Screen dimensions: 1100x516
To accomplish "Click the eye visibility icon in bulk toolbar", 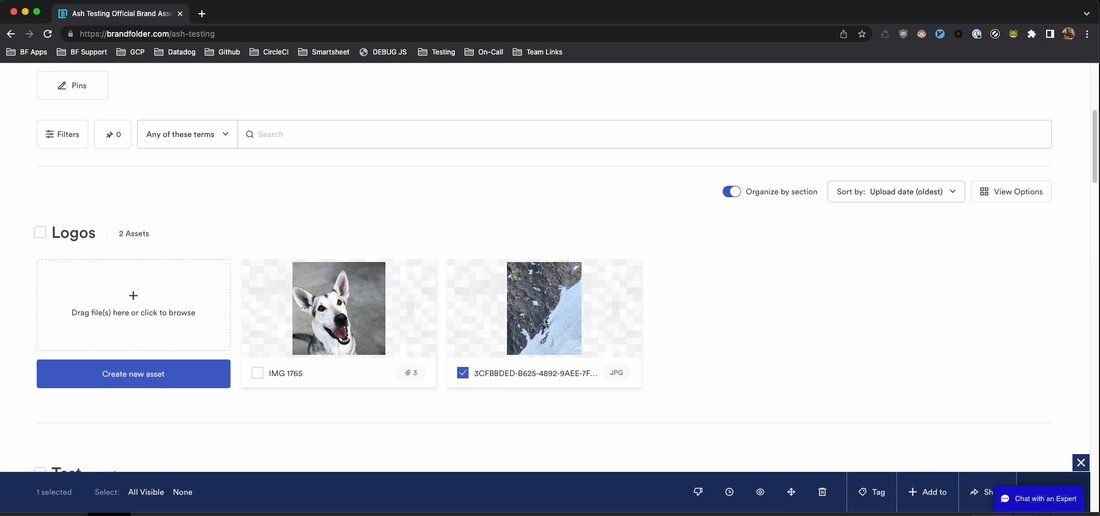I will point(760,492).
